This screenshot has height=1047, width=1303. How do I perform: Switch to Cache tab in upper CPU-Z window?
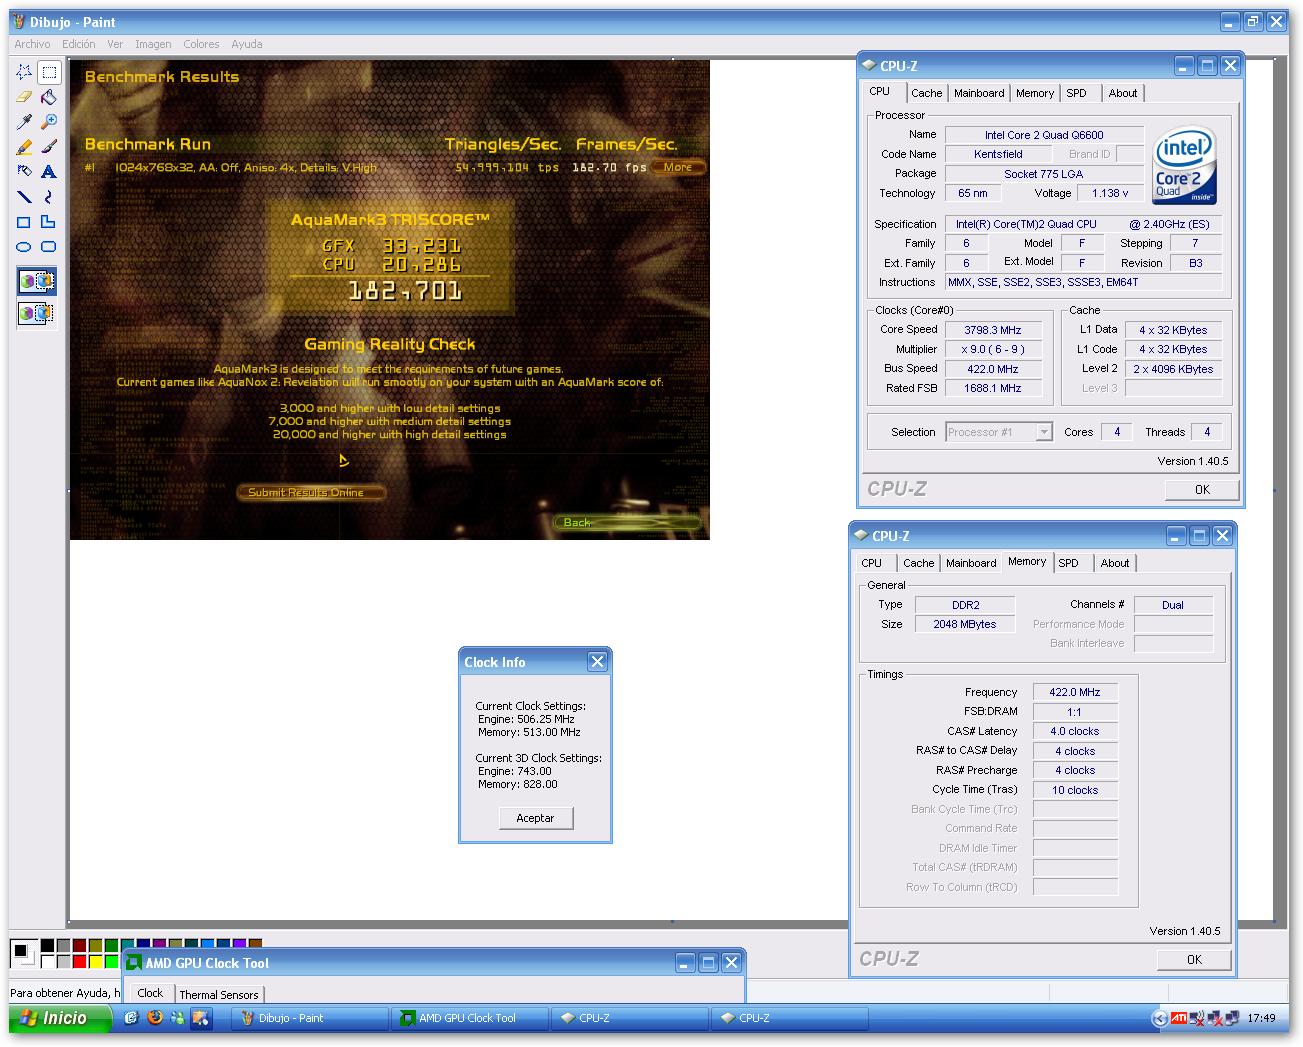point(926,93)
